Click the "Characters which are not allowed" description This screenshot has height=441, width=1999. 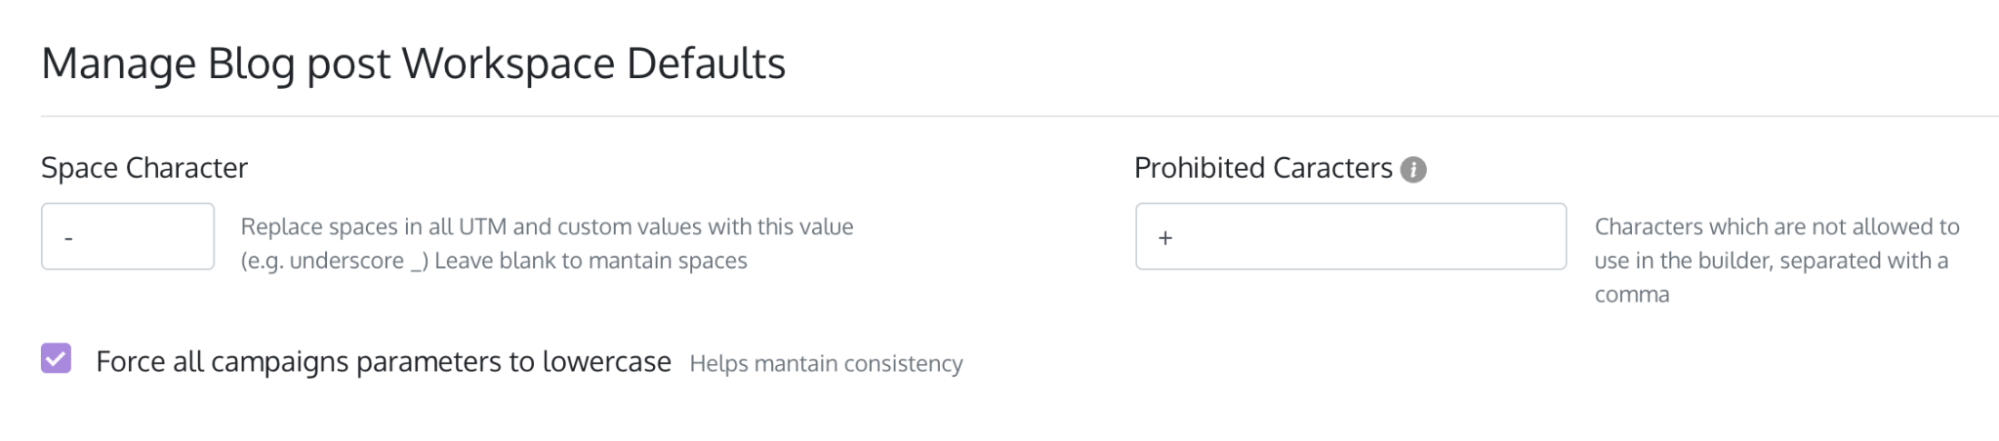point(1777,227)
